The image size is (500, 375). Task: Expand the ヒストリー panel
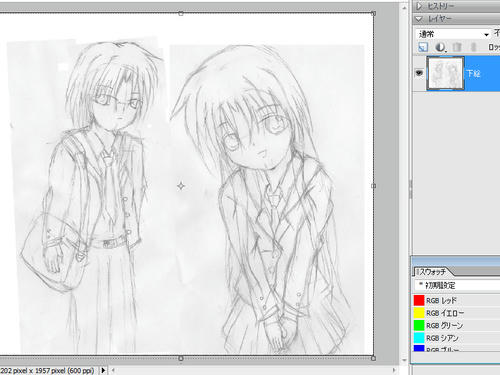pyautogui.click(x=419, y=6)
